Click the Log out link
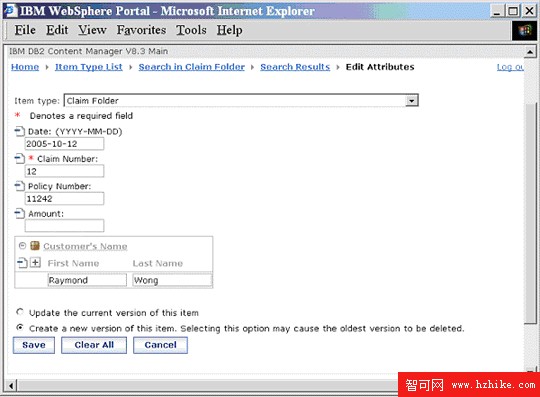Screen dimensions: 540x397 [510, 67]
